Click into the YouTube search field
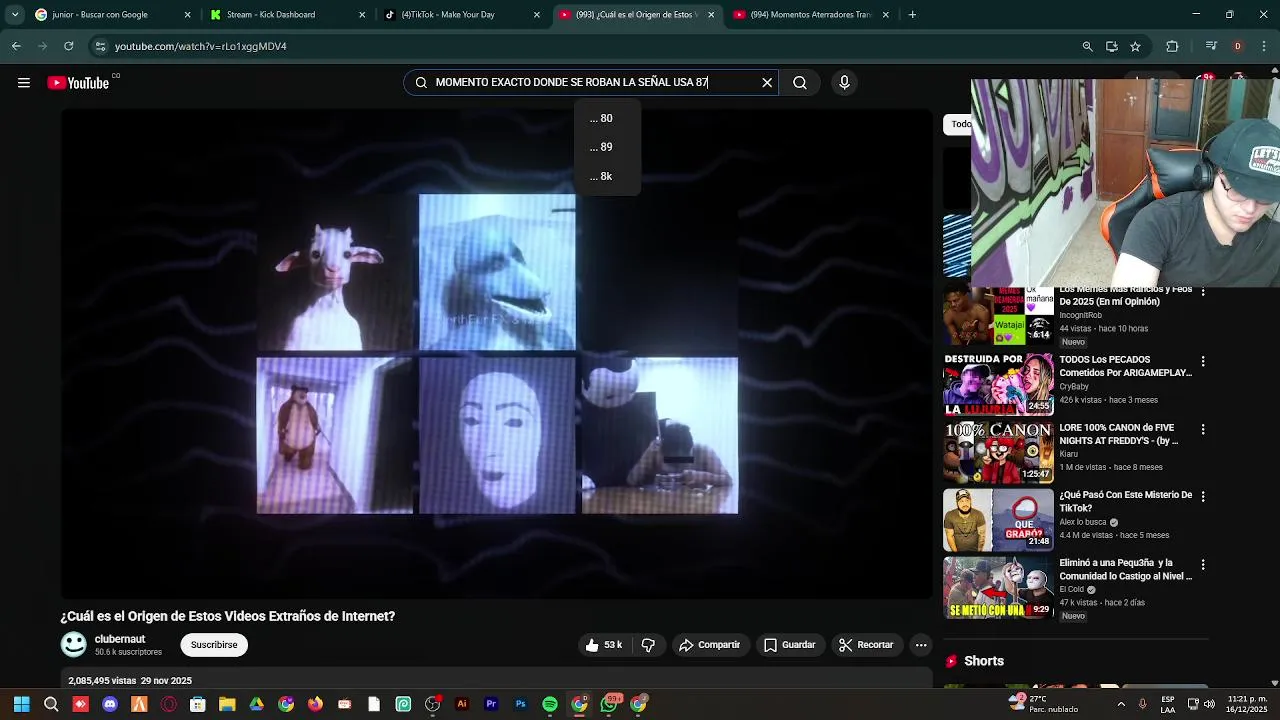The image size is (1280, 720). click(x=590, y=83)
